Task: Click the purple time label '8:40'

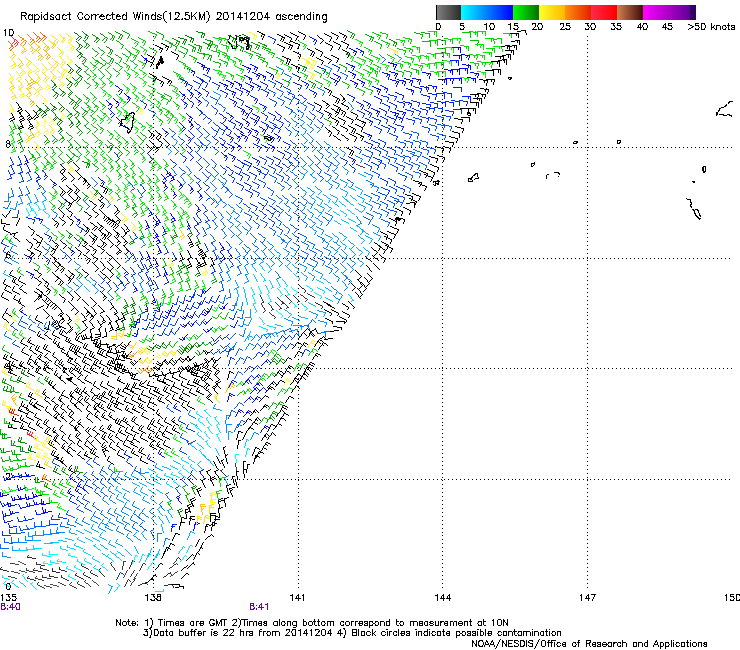Action: click(x=10, y=607)
